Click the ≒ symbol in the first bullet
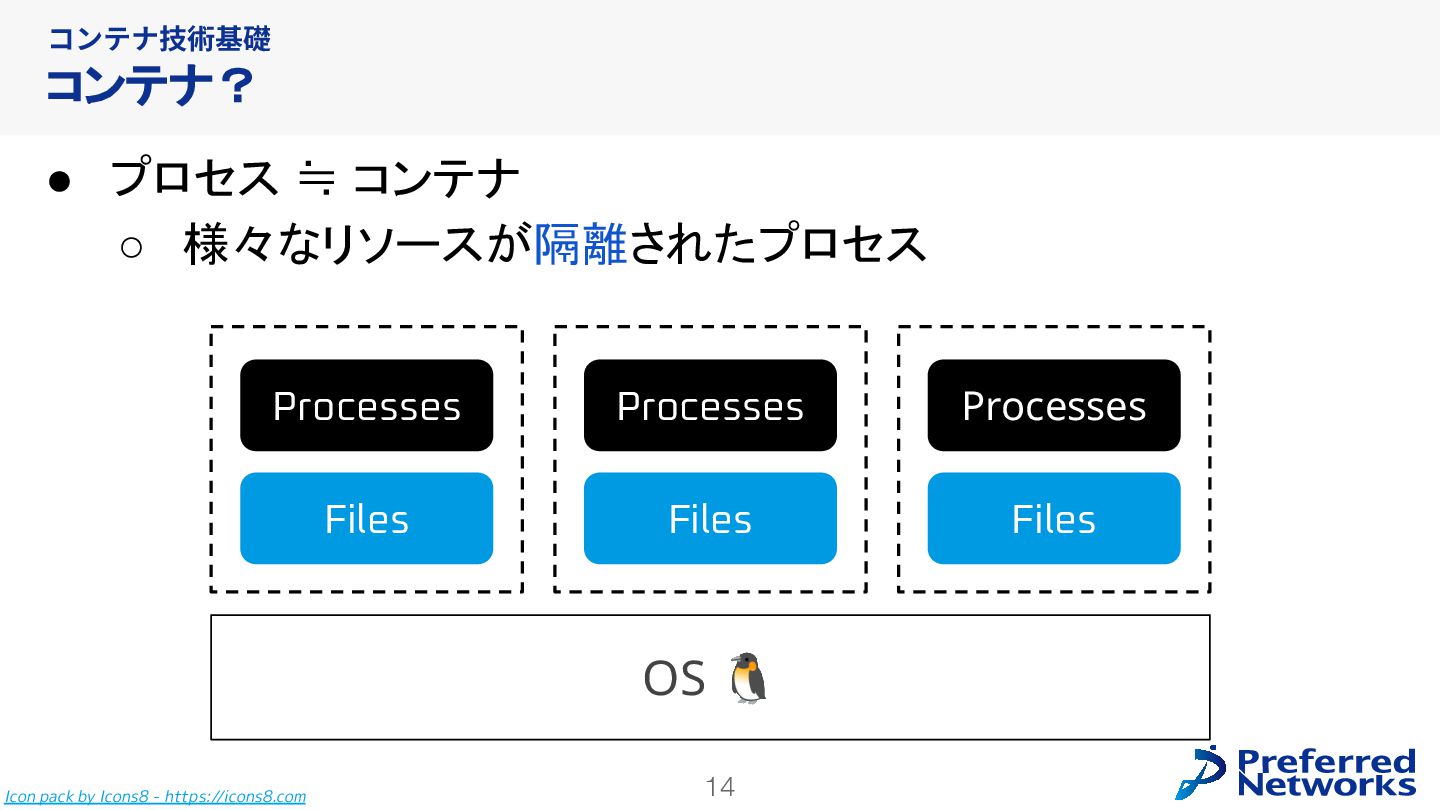 click(314, 180)
